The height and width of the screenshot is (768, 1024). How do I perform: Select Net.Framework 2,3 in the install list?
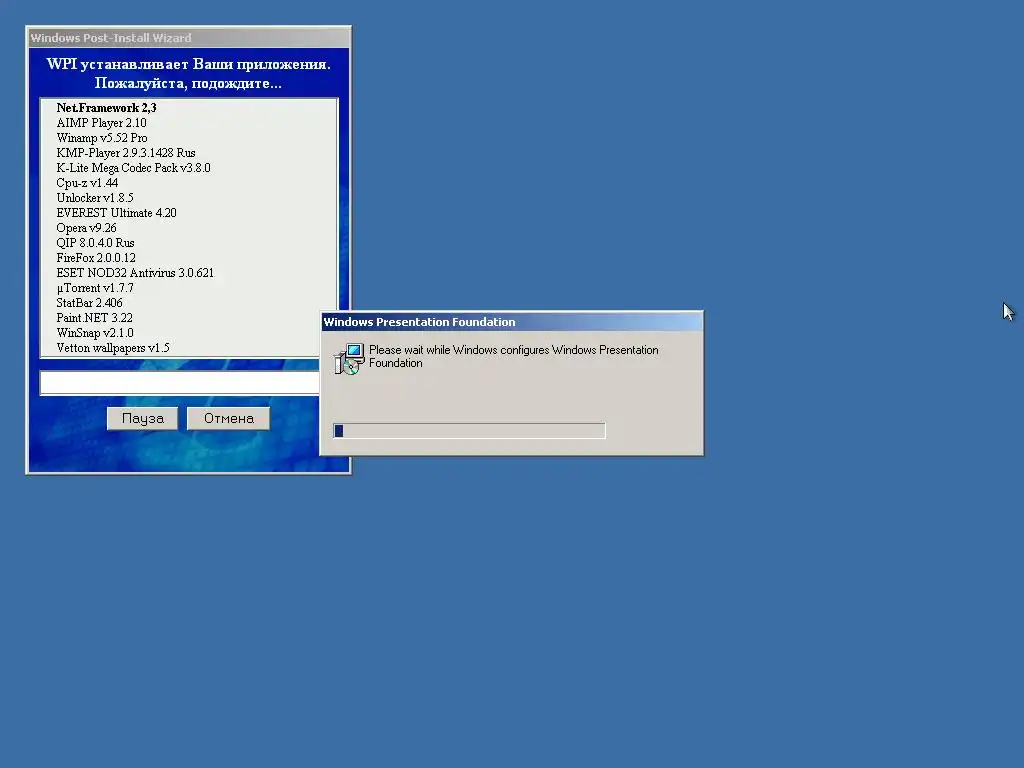[106, 108]
